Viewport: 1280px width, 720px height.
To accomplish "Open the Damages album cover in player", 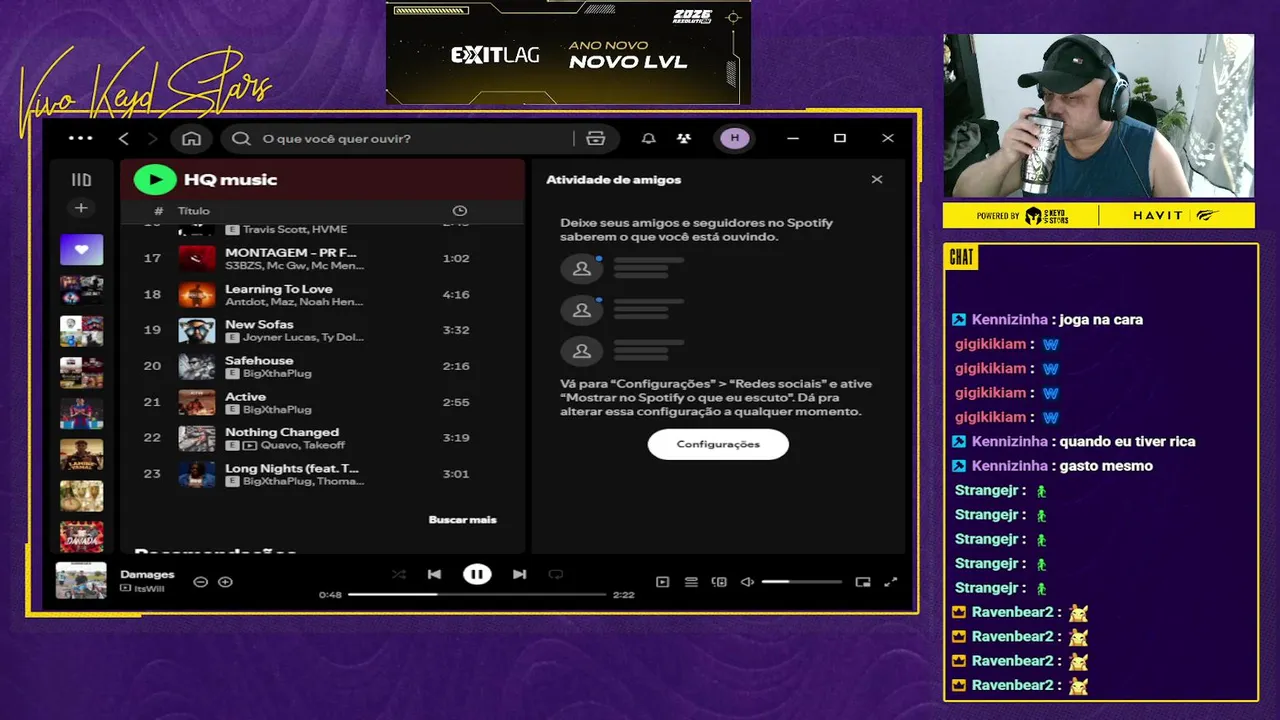I will click(x=81, y=581).
